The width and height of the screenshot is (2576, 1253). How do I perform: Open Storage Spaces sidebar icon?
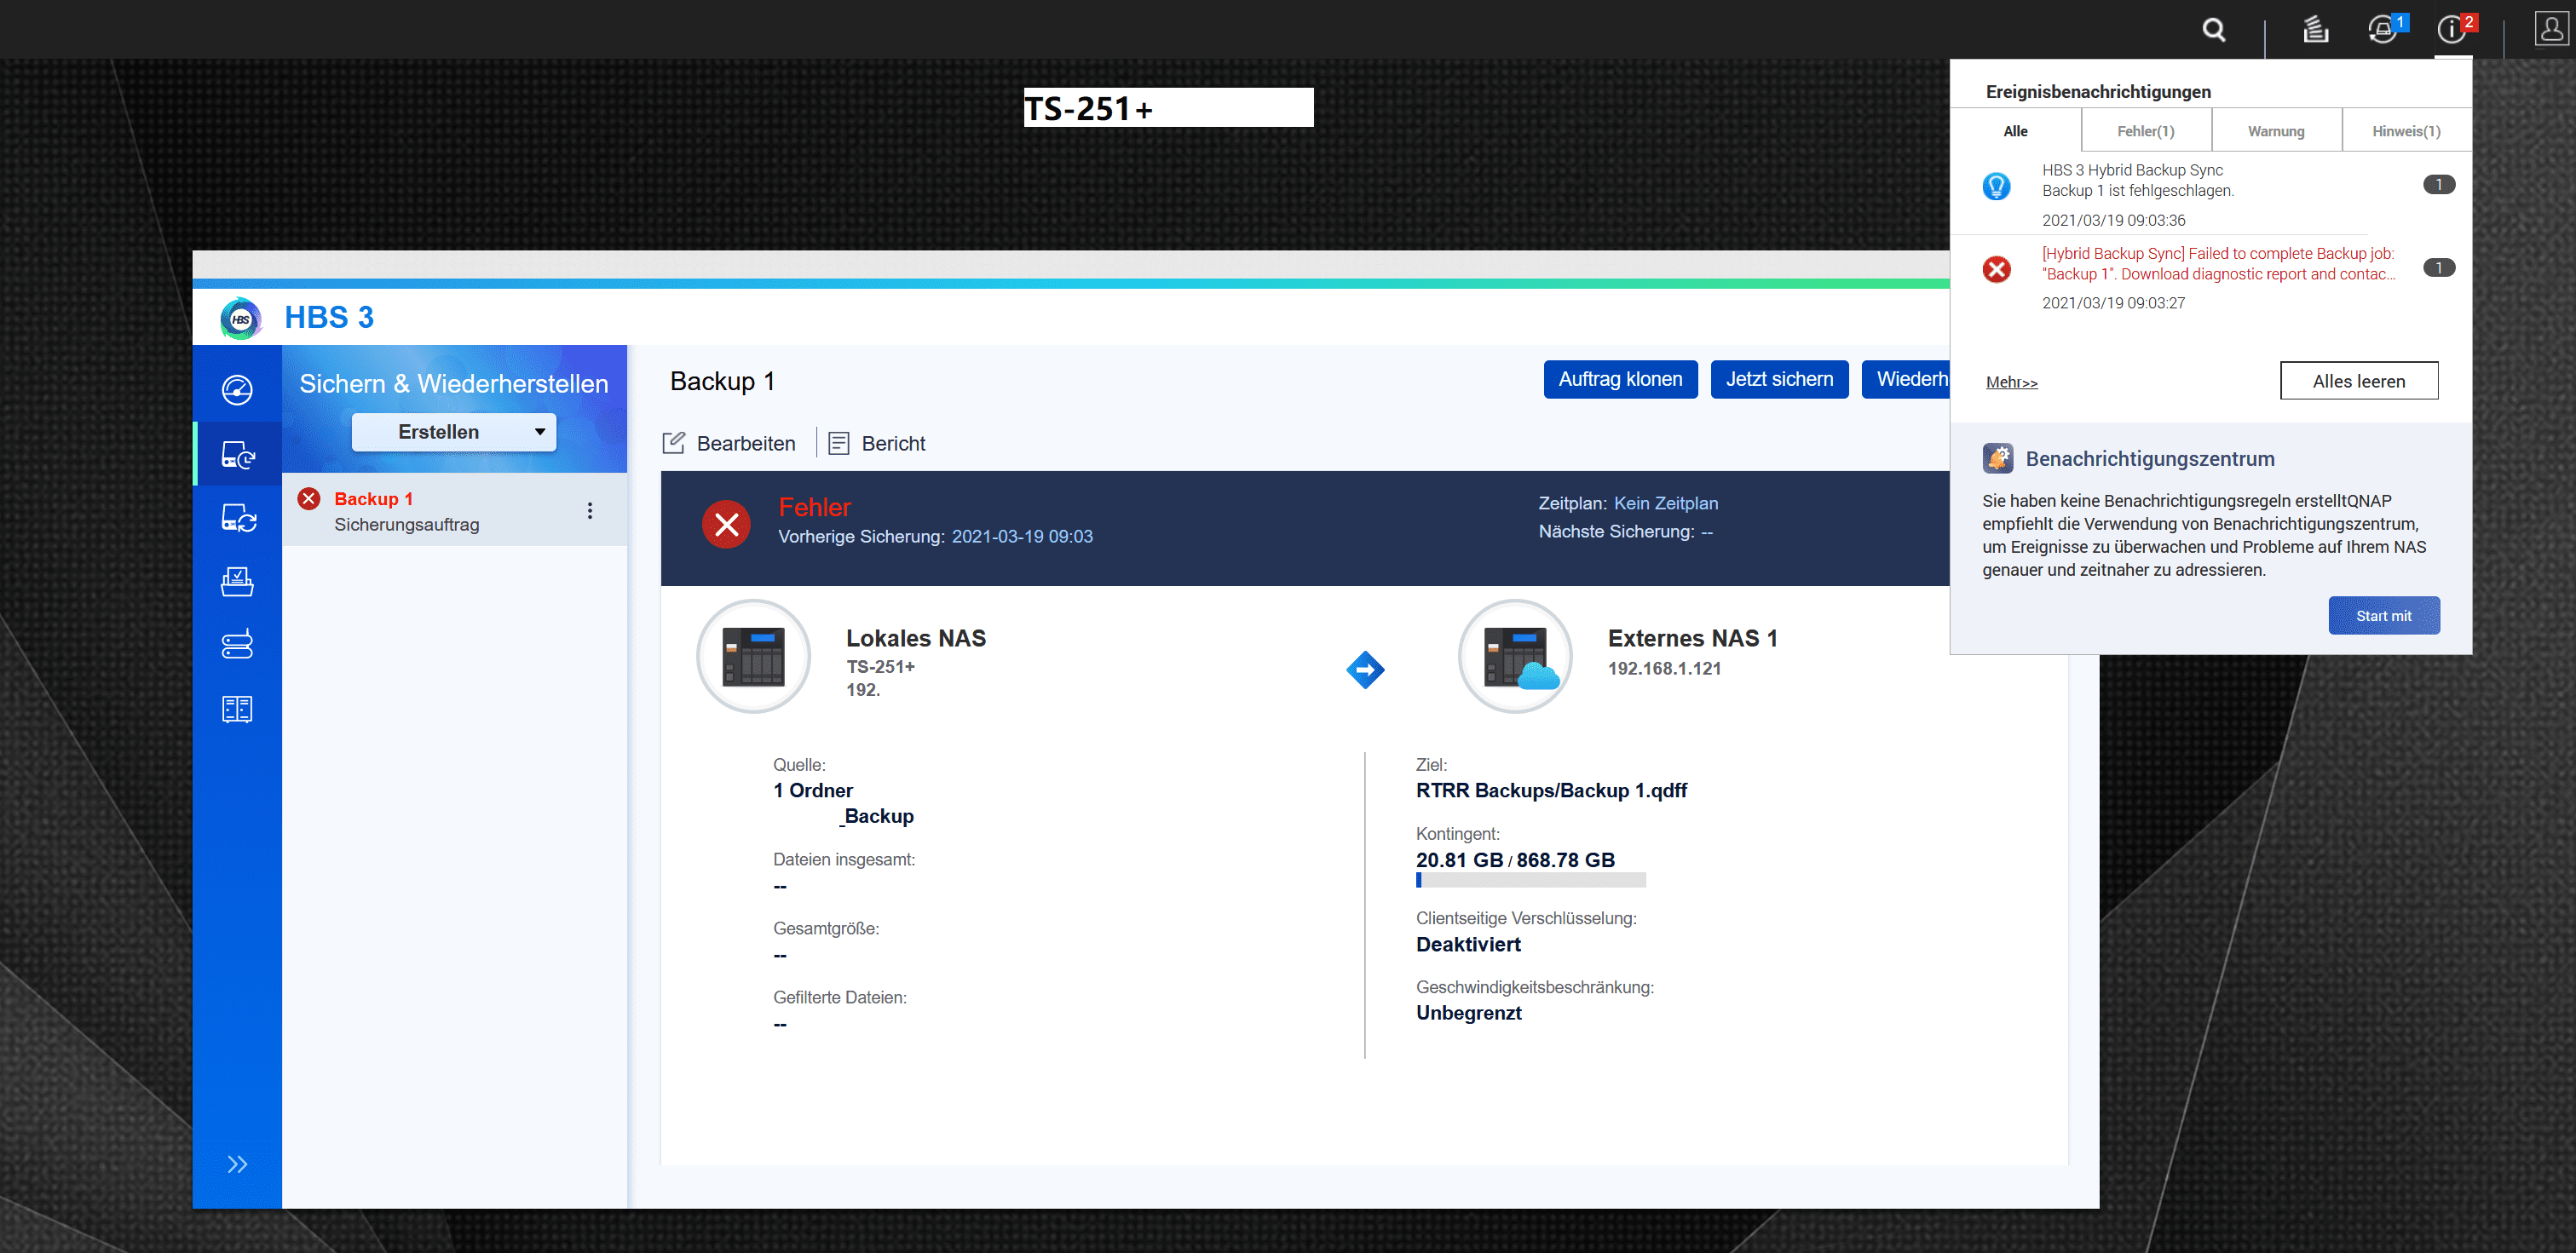237,645
